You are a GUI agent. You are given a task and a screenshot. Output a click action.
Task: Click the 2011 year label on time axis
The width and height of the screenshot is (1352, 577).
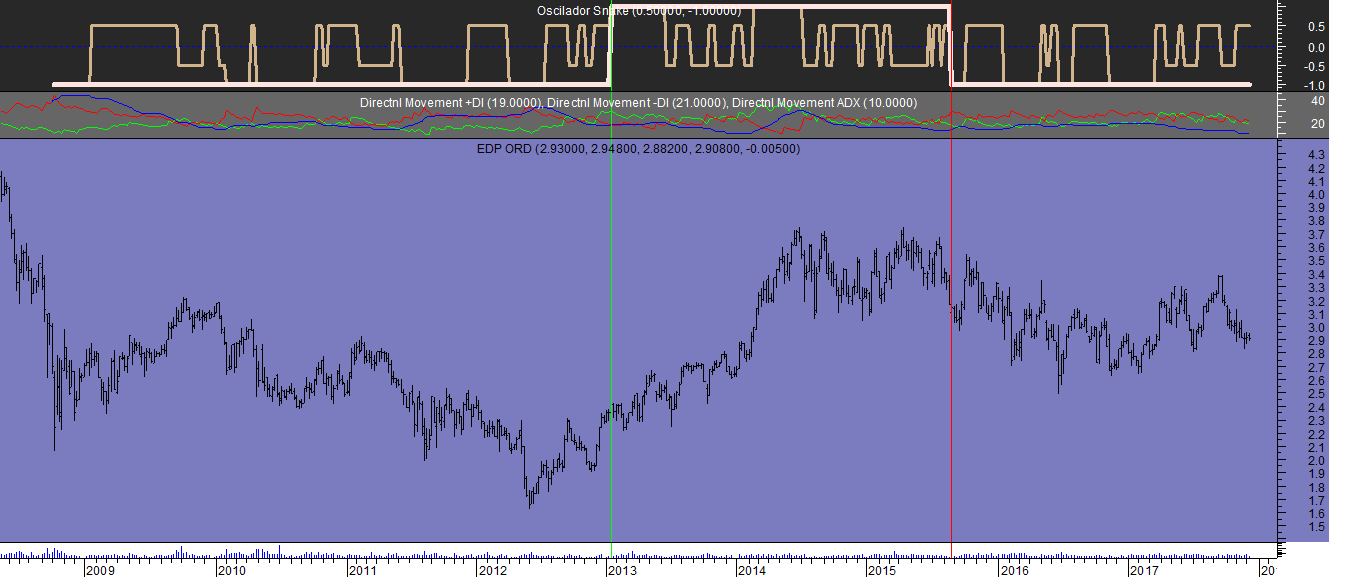[362, 570]
